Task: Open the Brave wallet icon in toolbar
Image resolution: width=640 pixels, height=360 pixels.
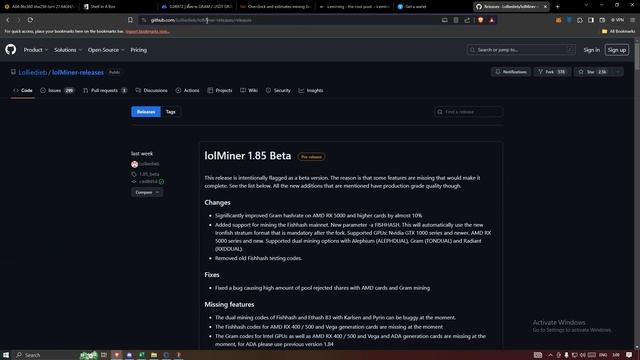Action: click(x=602, y=20)
